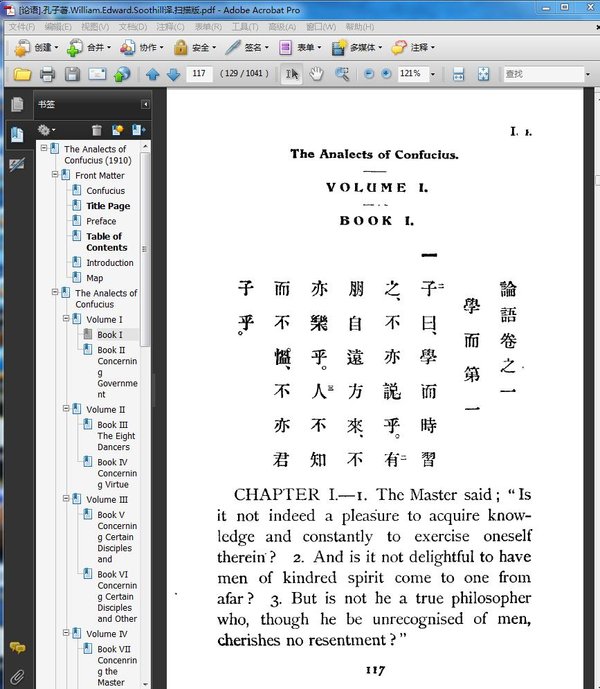Select the Marquee Zoom tool
600x689 pixels.
point(342,73)
